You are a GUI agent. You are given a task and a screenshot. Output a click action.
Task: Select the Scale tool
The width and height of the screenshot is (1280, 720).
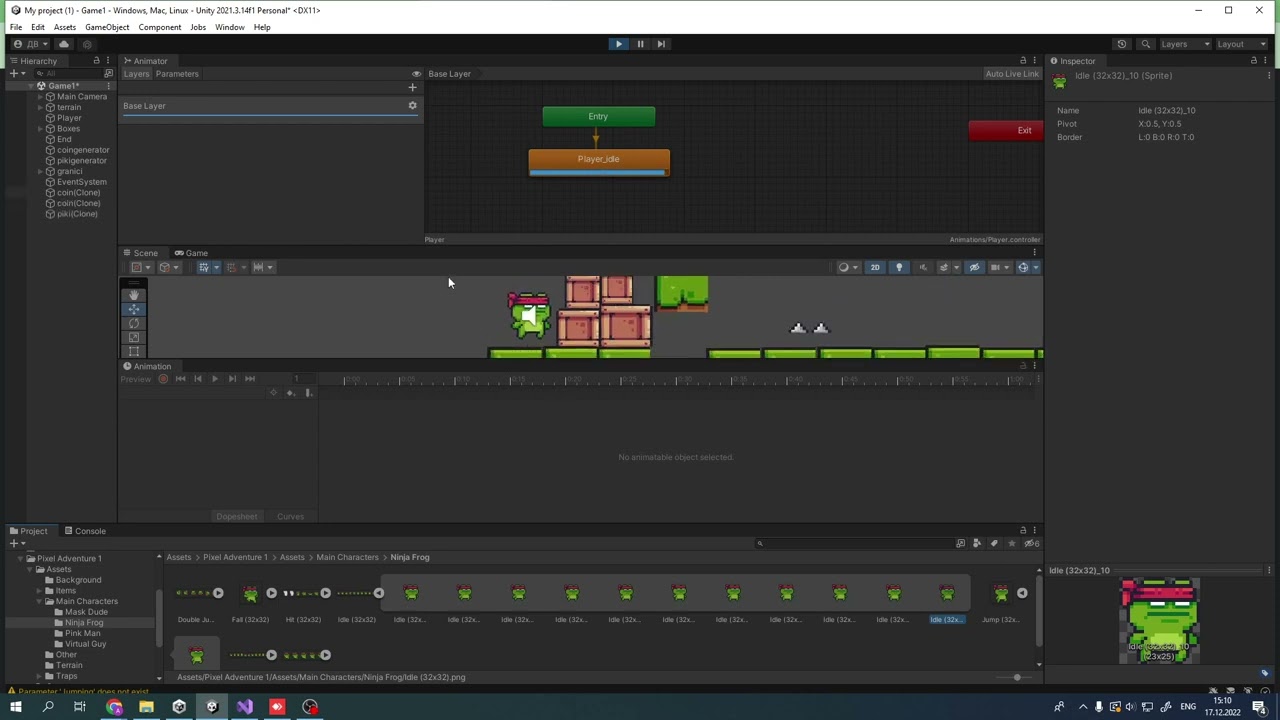(x=134, y=337)
